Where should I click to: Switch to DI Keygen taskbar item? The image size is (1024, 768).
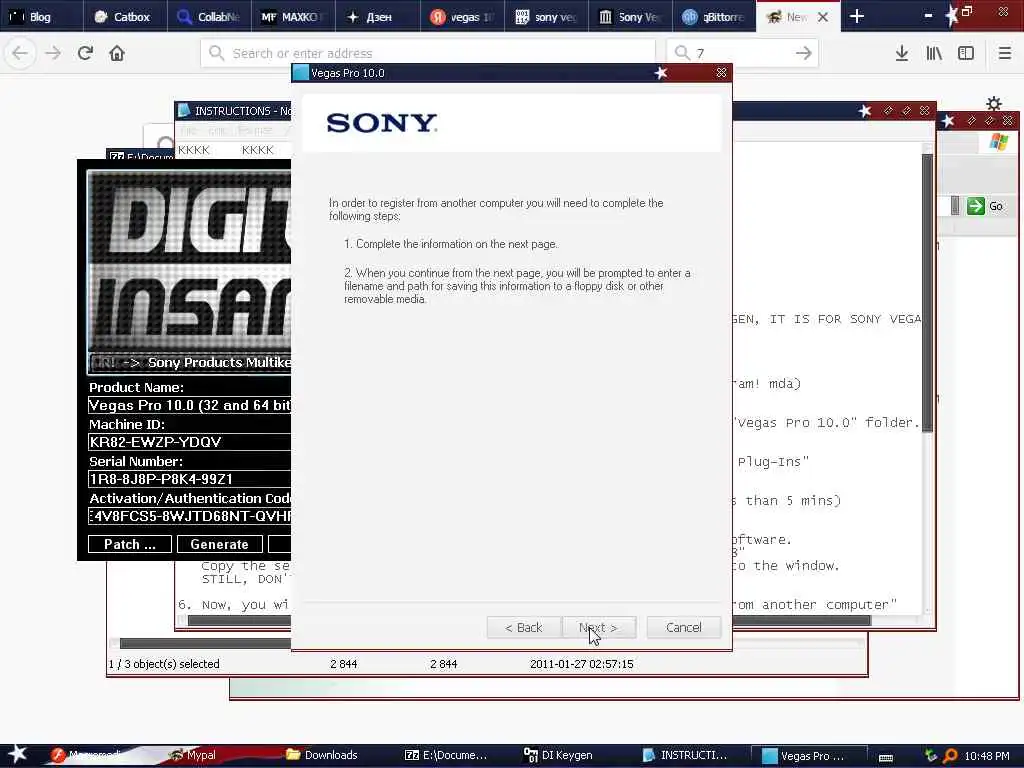(558, 755)
